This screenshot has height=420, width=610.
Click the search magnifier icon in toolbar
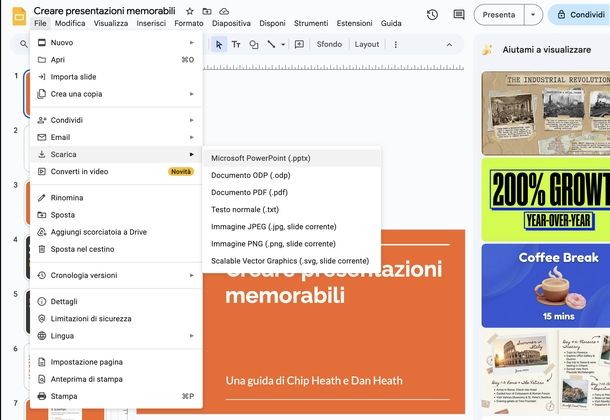(24, 44)
